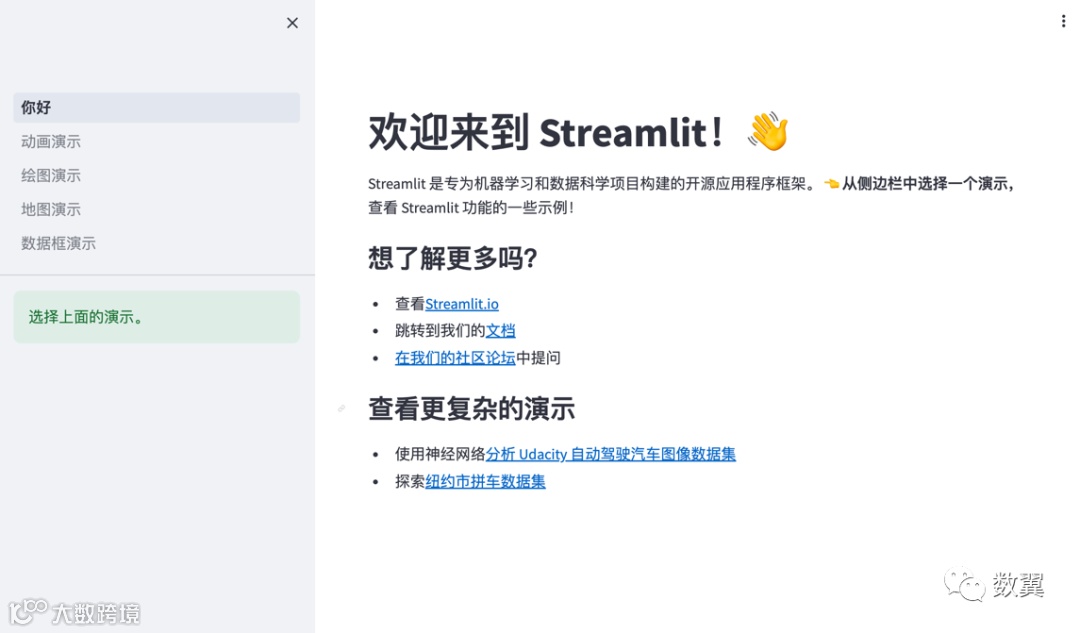Click the anchor link icon beside 查看更复杂的演示
The image size is (1080, 633).
pyautogui.click(x=341, y=408)
